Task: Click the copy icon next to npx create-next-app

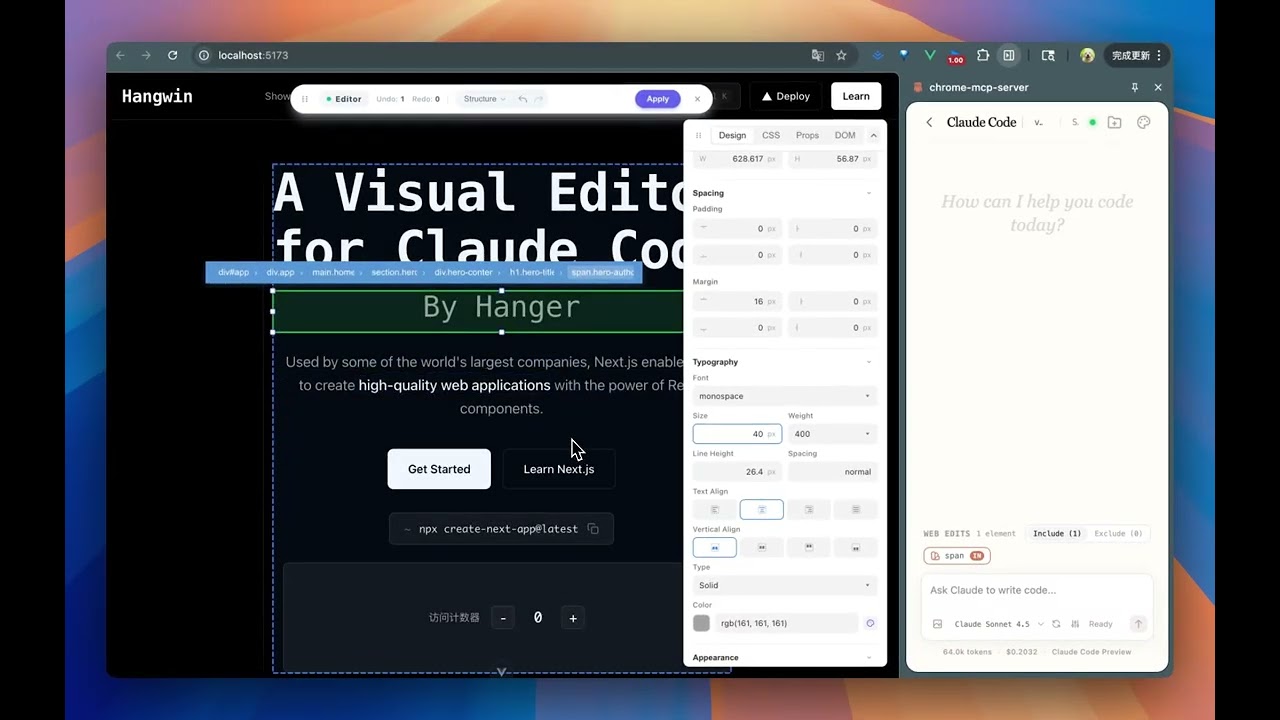Action: [593, 528]
